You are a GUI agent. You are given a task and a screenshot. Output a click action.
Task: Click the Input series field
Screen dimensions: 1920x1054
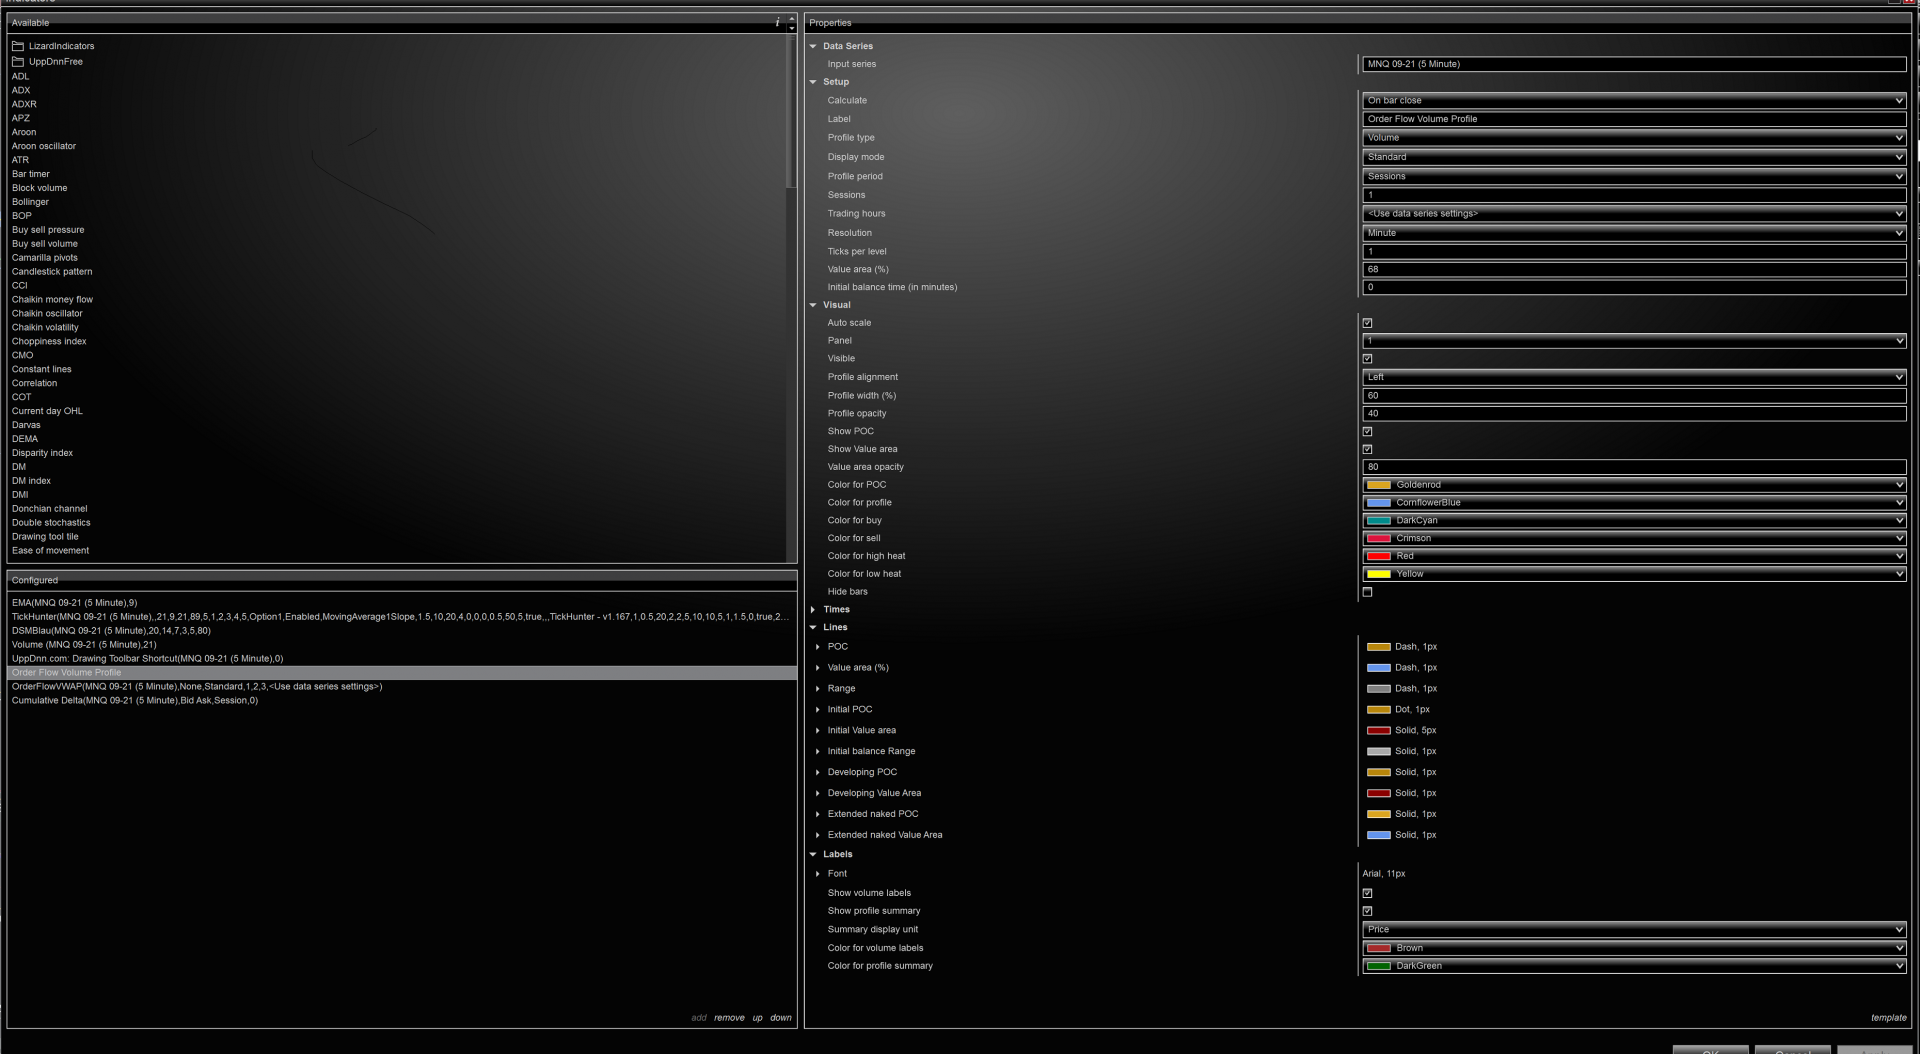(x=1634, y=64)
